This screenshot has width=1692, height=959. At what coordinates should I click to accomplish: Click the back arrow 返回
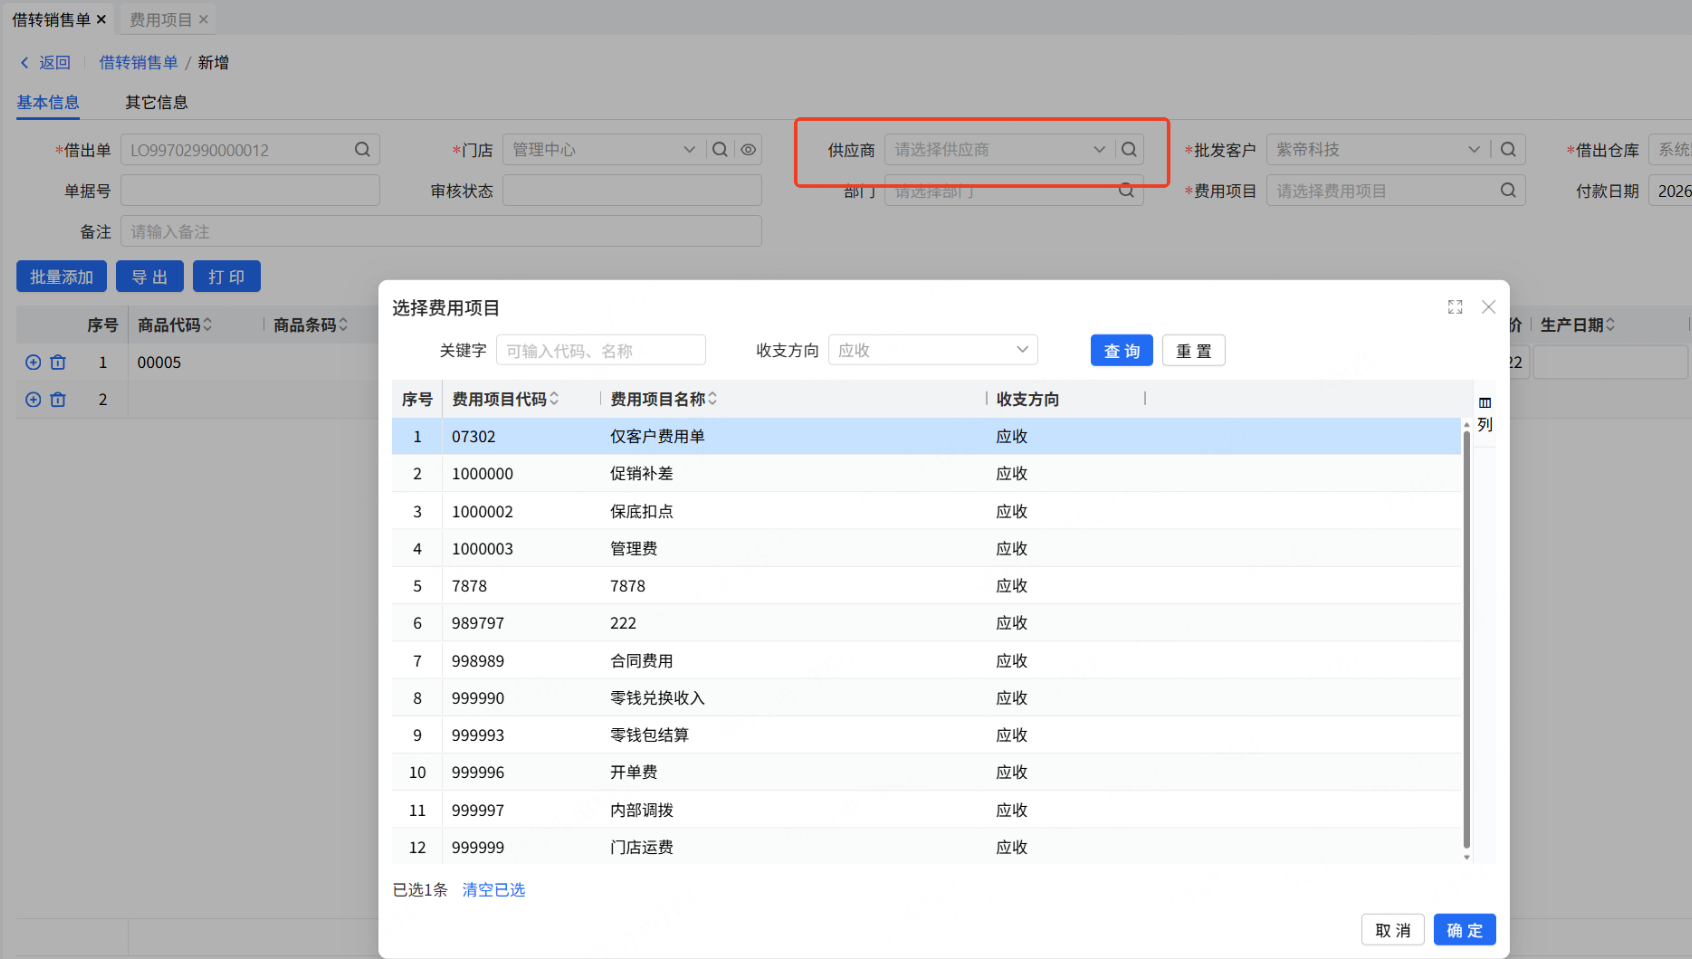(x=45, y=62)
